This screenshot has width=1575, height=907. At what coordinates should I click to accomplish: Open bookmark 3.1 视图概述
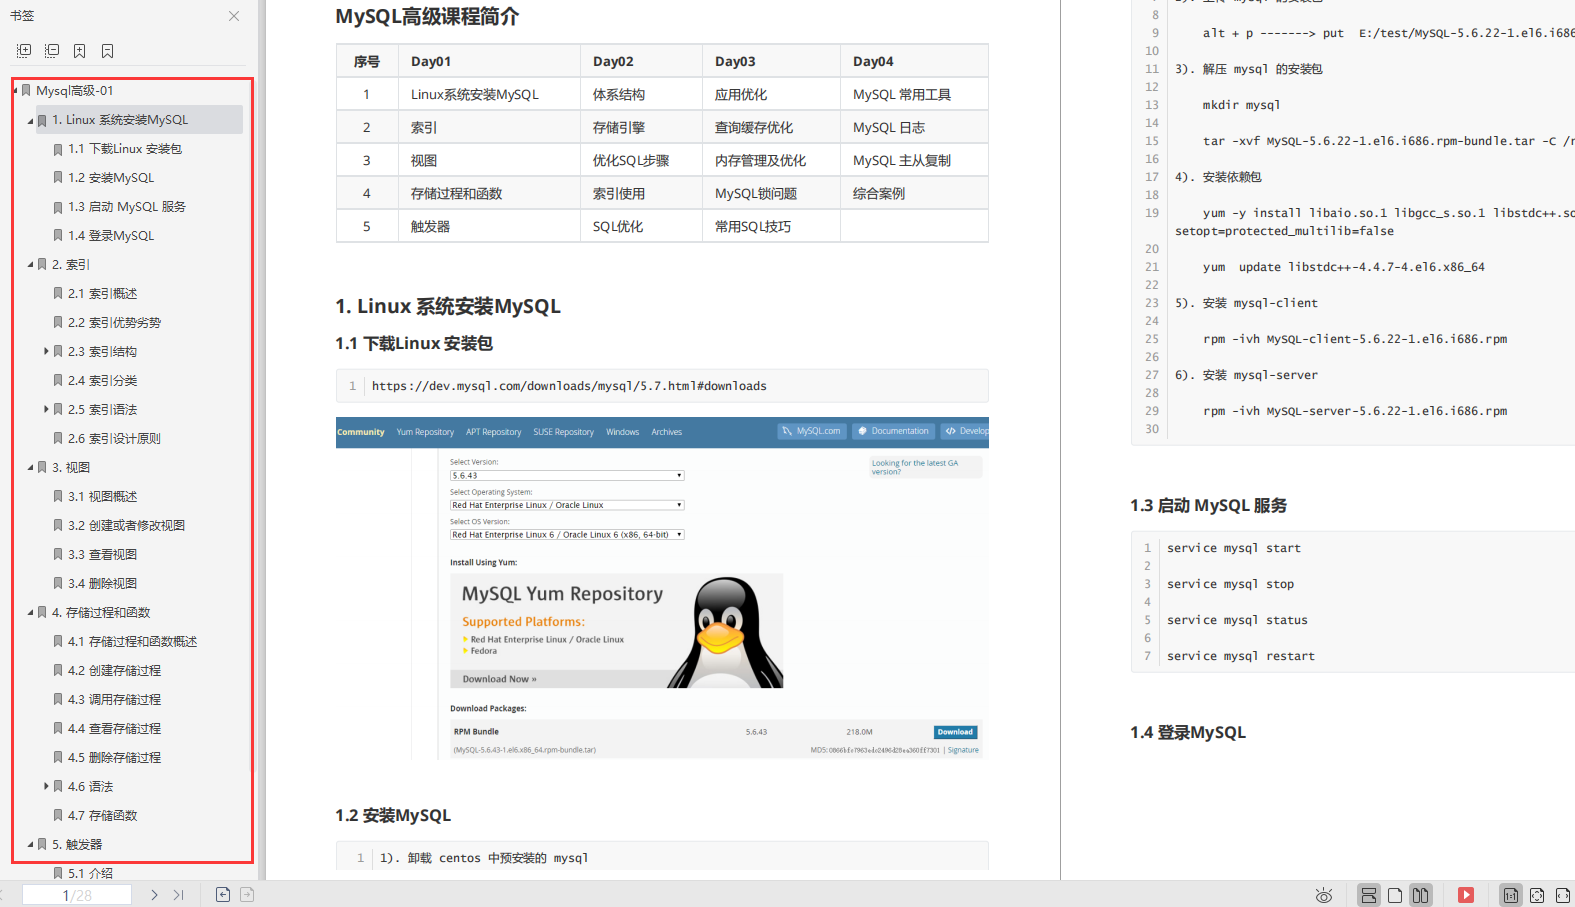pyautogui.click(x=103, y=497)
